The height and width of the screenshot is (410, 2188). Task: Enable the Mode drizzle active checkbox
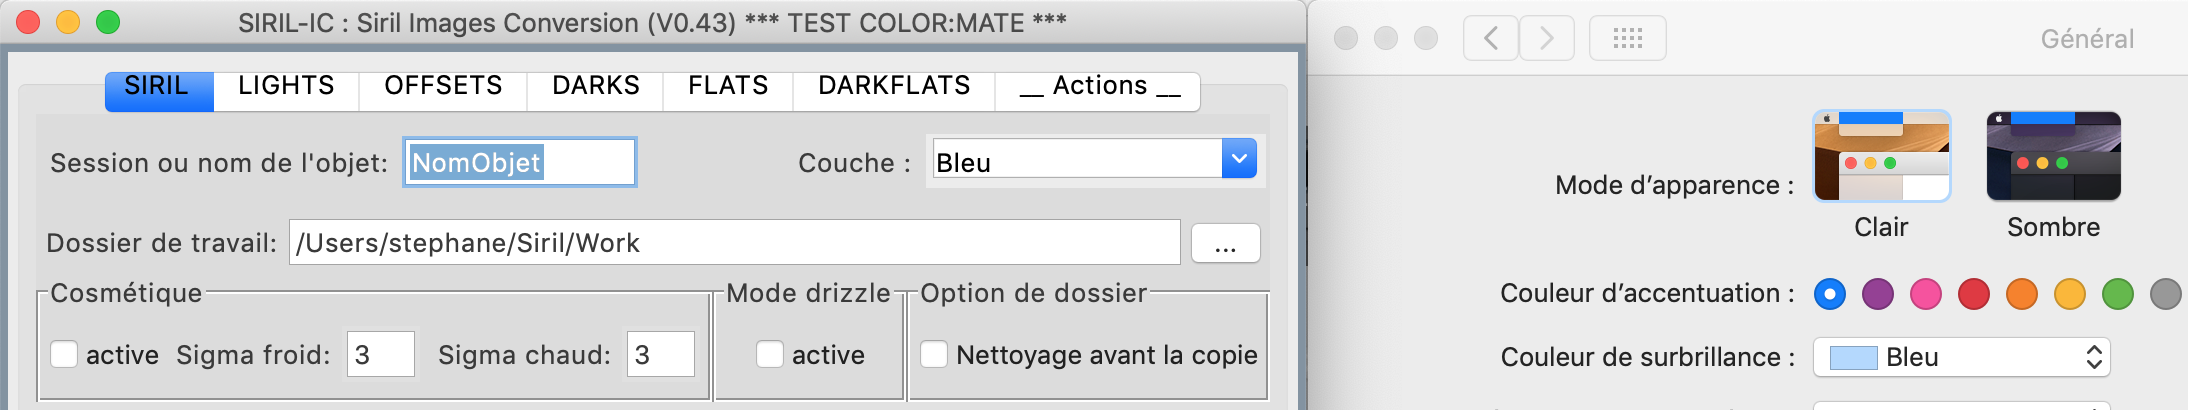tap(770, 355)
